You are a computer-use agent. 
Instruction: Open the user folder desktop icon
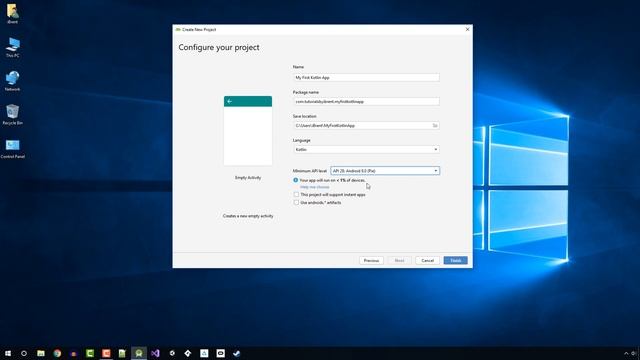[x=13, y=13]
